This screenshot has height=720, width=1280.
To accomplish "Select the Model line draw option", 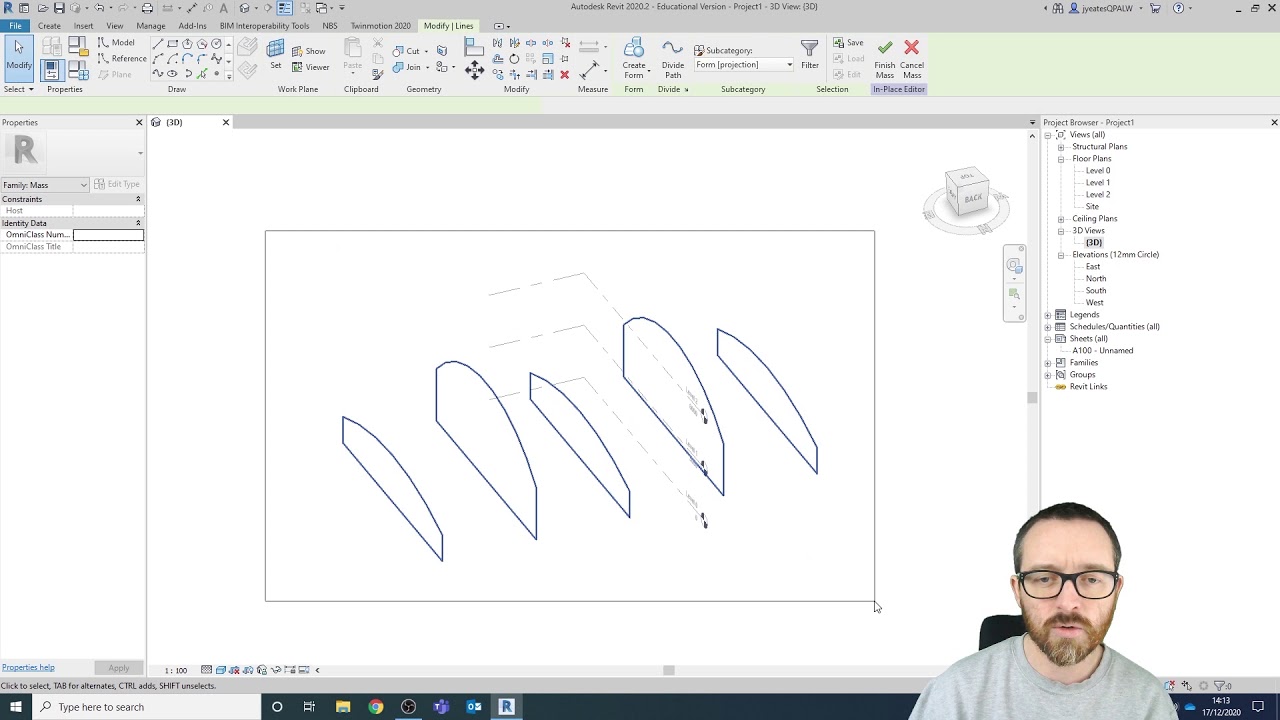I will pyautogui.click(x=116, y=43).
